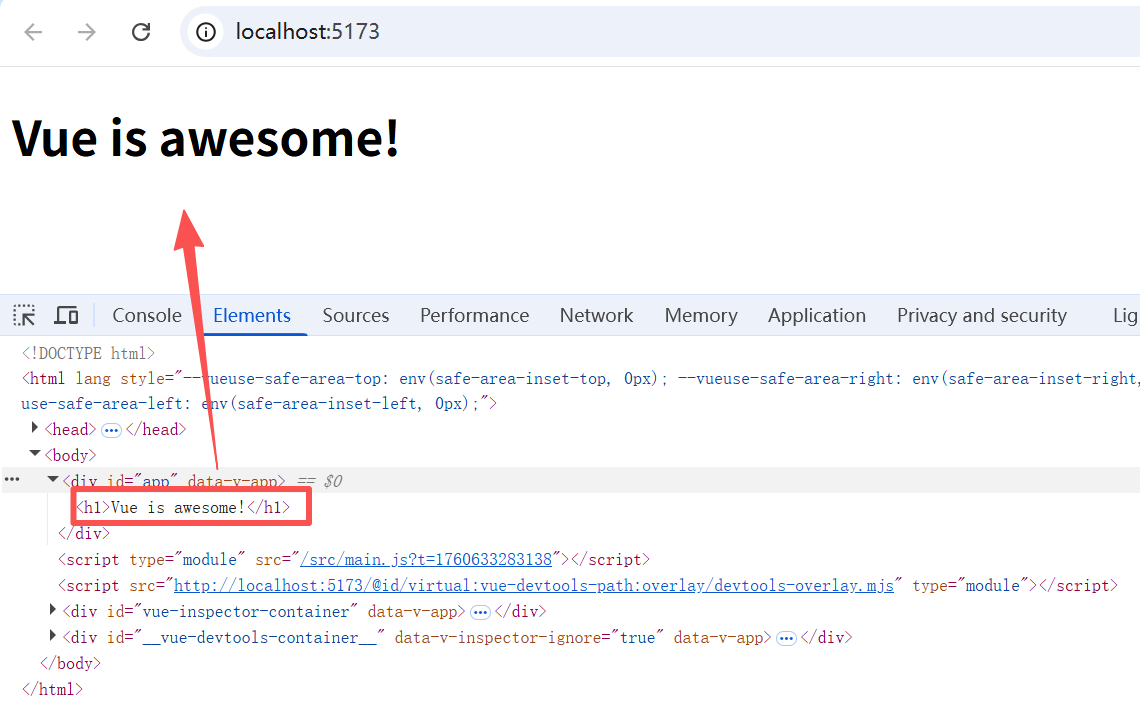Expand the vue-inspector-container div

click(52, 609)
